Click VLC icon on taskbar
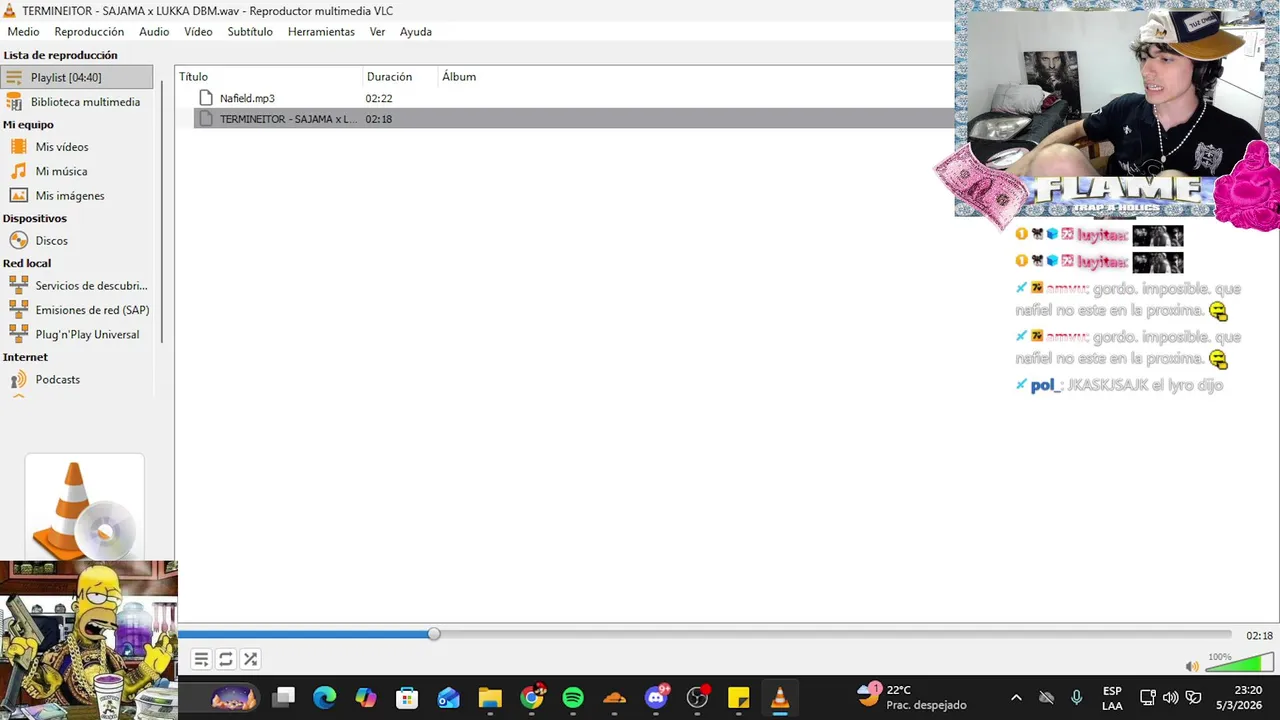The image size is (1280, 720). (x=780, y=697)
